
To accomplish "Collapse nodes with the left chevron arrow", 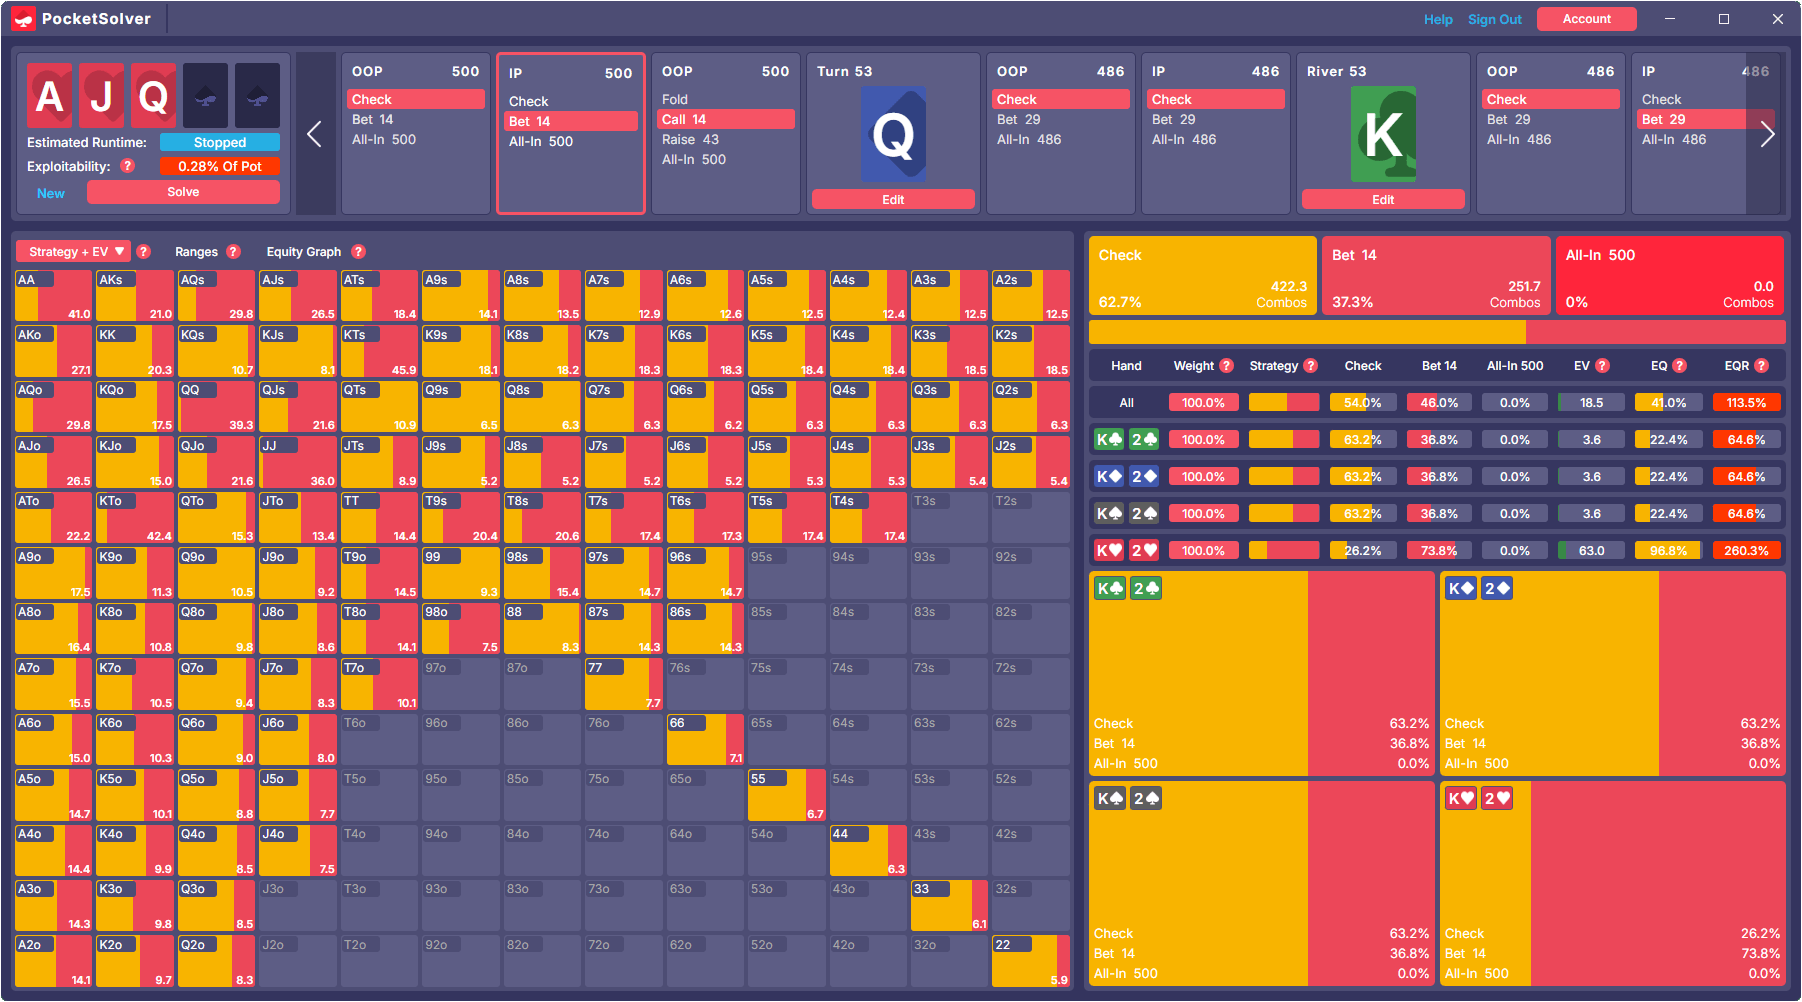I will point(315,133).
